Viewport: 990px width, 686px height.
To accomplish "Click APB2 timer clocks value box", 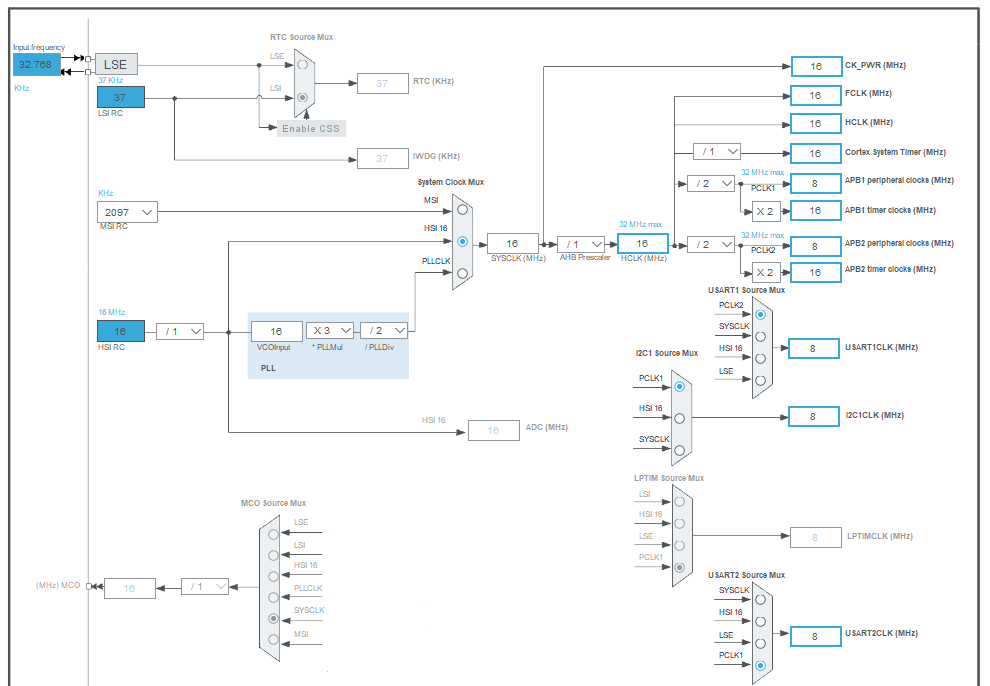I will pos(816,273).
